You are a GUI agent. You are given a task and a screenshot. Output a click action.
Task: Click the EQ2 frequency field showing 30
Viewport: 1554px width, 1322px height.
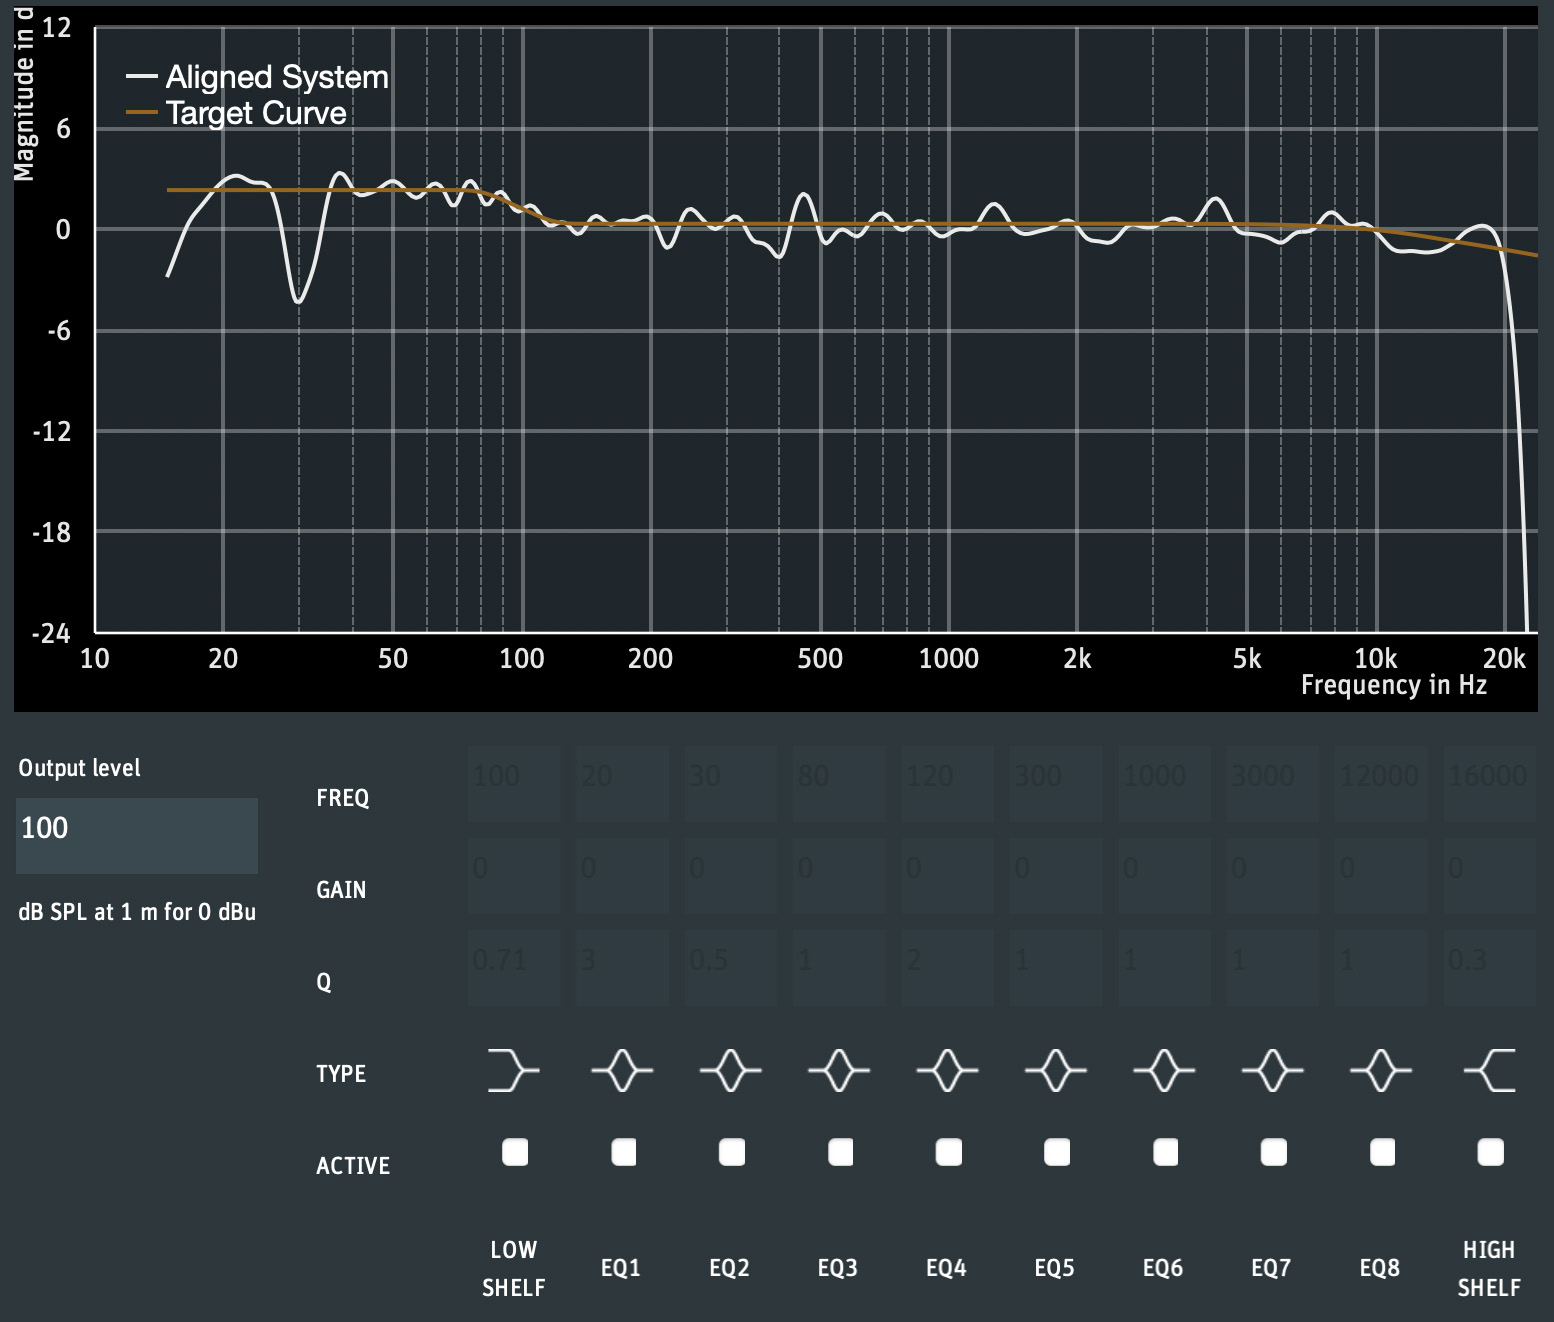pos(731,784)
